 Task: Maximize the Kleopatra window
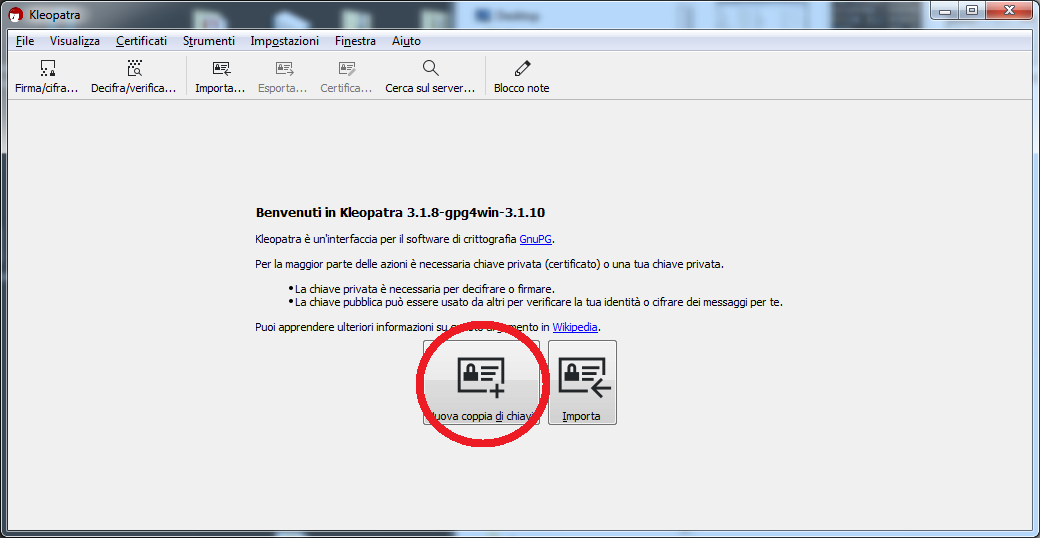tap(971, 10)
